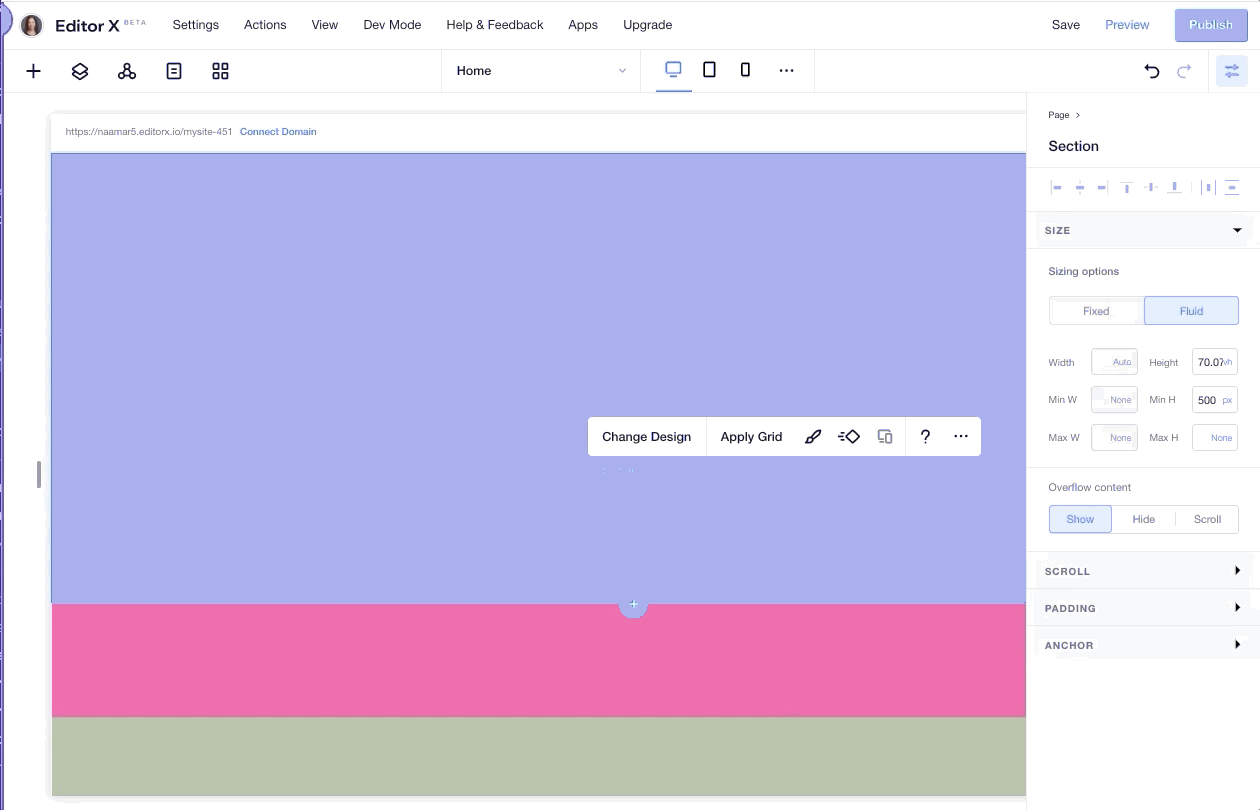Set overflow content to Scroll
Viewport: 1260px width, 810px height.
pos(1207,519)
